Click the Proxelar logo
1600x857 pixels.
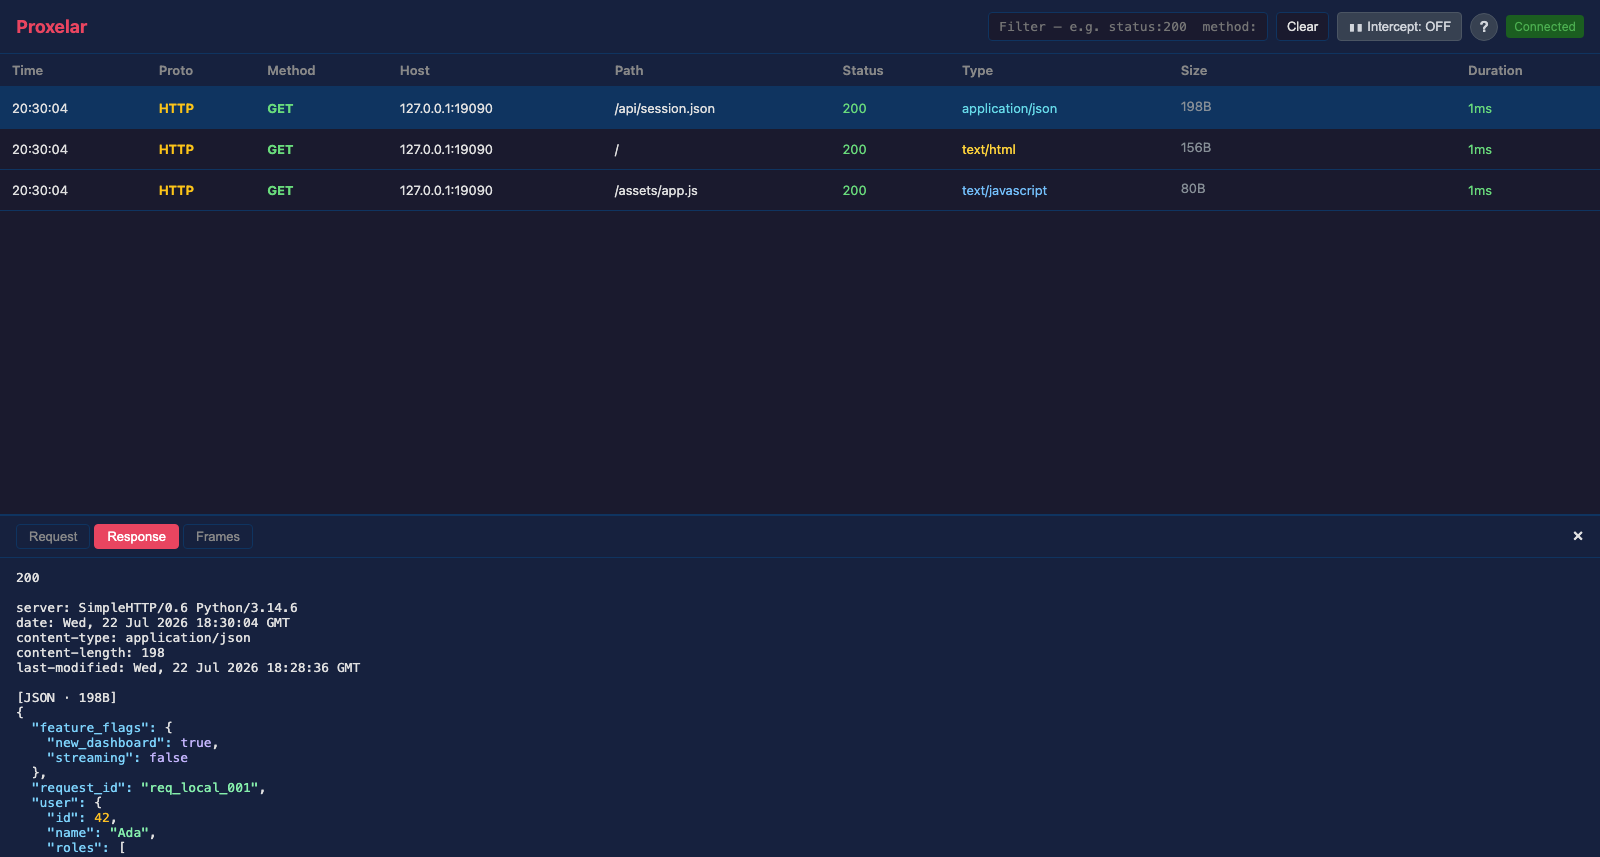click(x=52, y=27)
